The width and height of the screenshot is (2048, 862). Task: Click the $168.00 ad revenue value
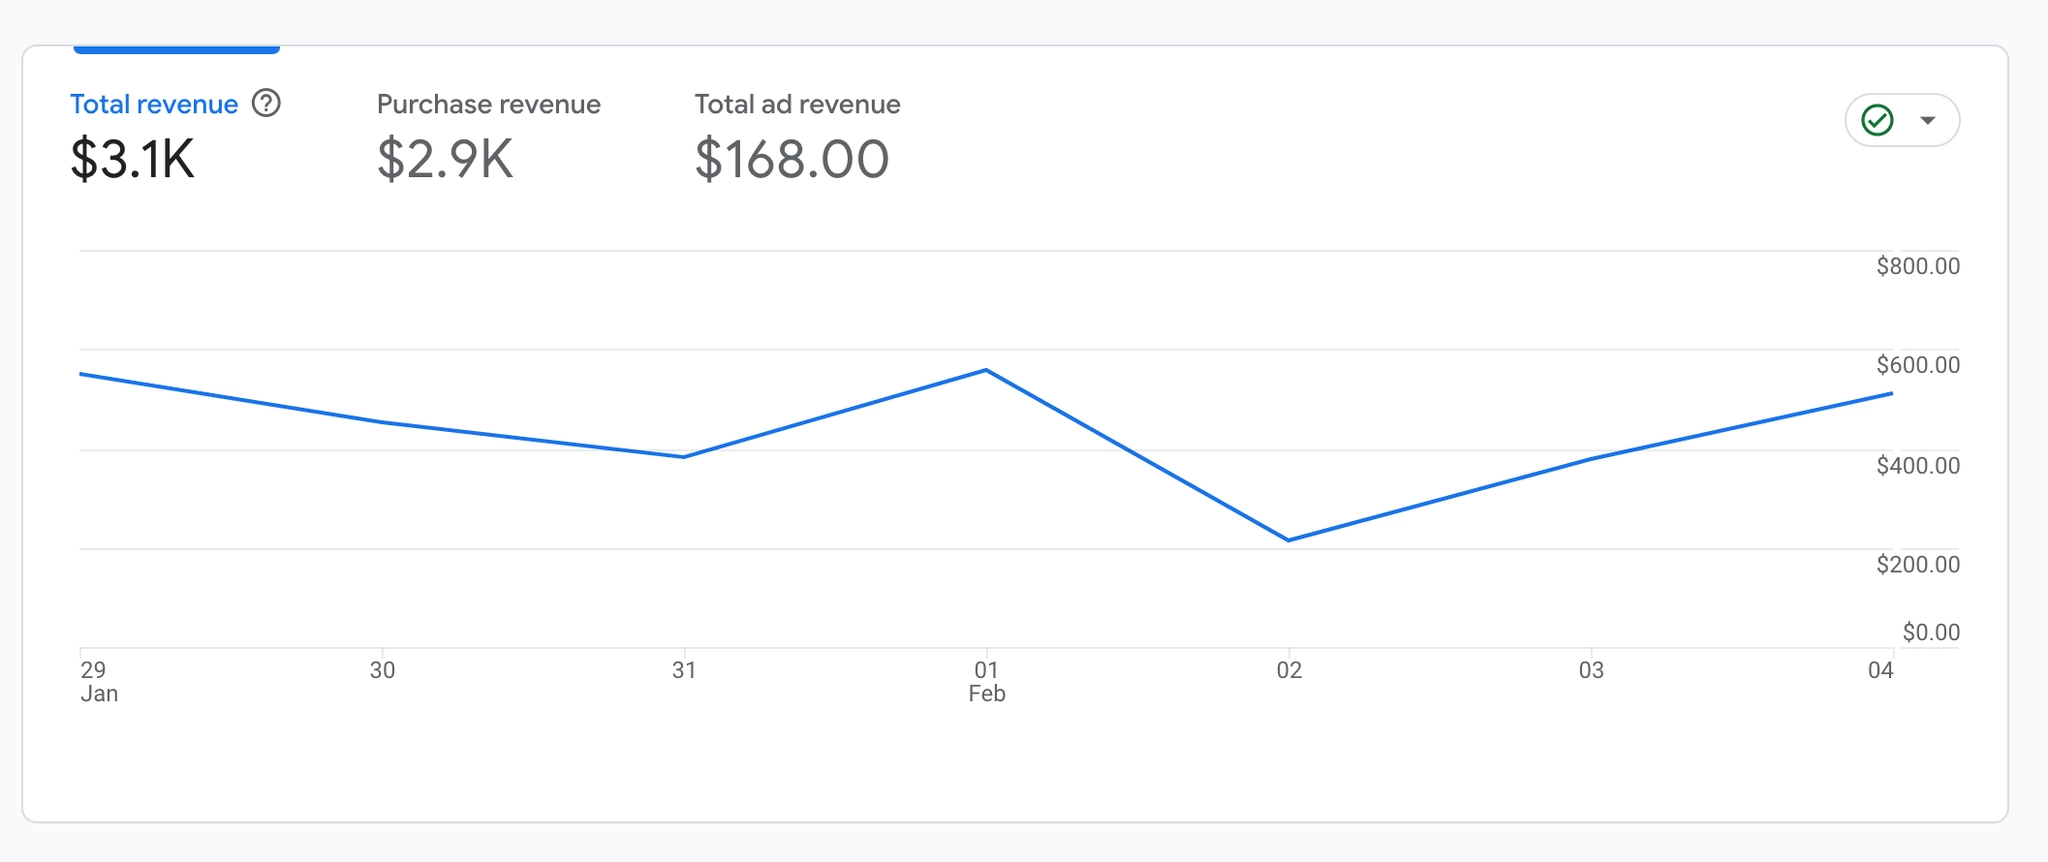pos(791,159)
